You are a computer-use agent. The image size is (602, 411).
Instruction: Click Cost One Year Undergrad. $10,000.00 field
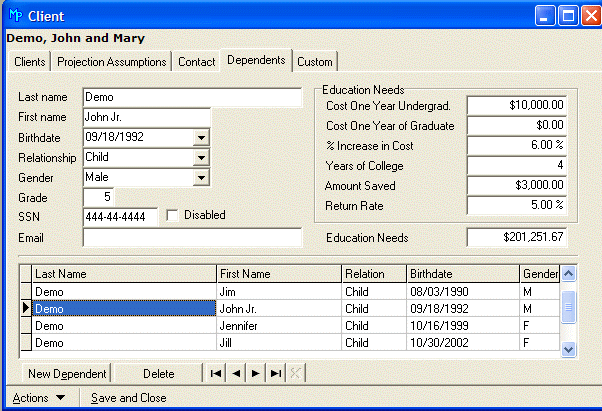(517, 105)
